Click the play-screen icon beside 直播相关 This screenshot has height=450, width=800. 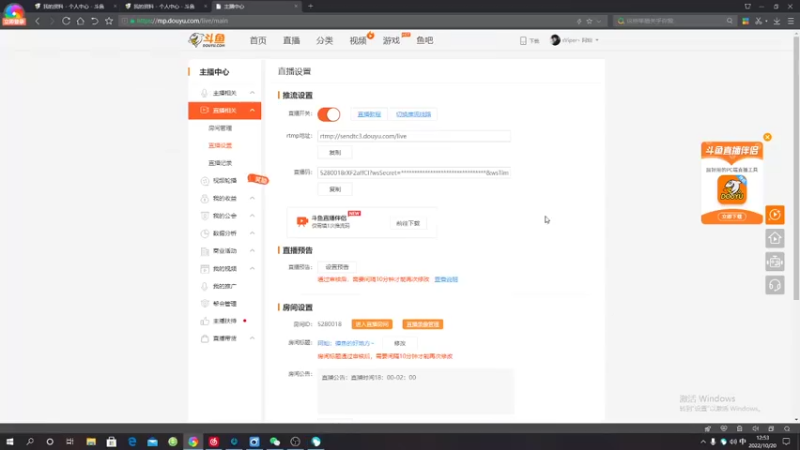pyautogui.click(x=204, y=110)
